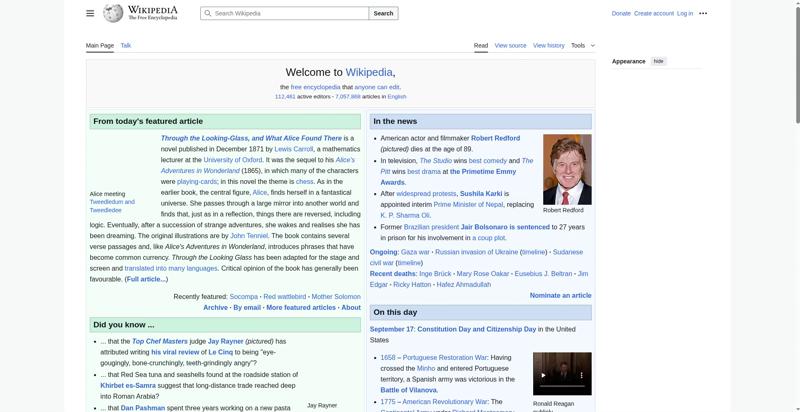Click the 'chess' link

tap(305, 182)
